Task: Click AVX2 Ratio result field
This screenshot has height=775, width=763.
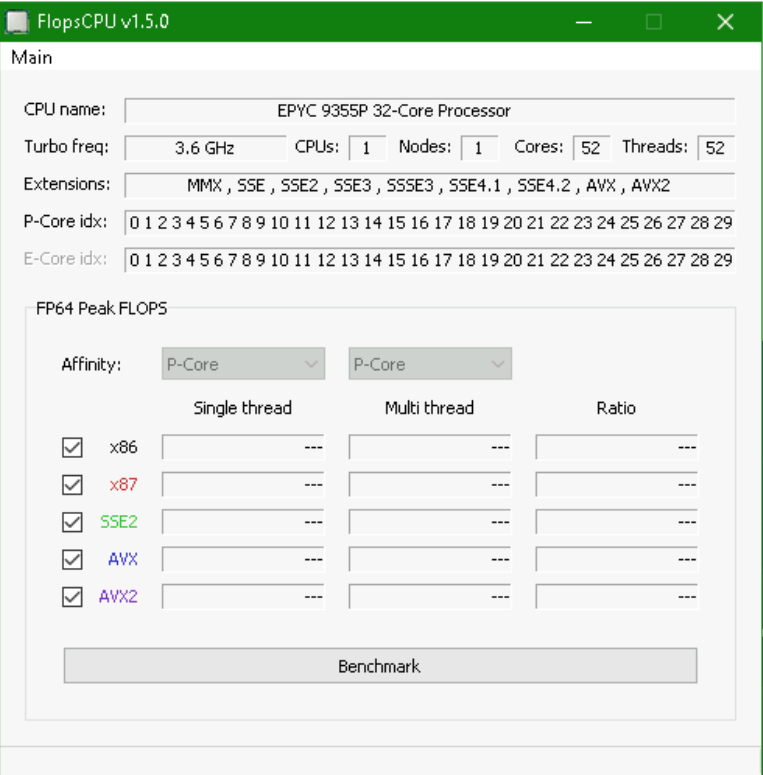Action: 617,597
